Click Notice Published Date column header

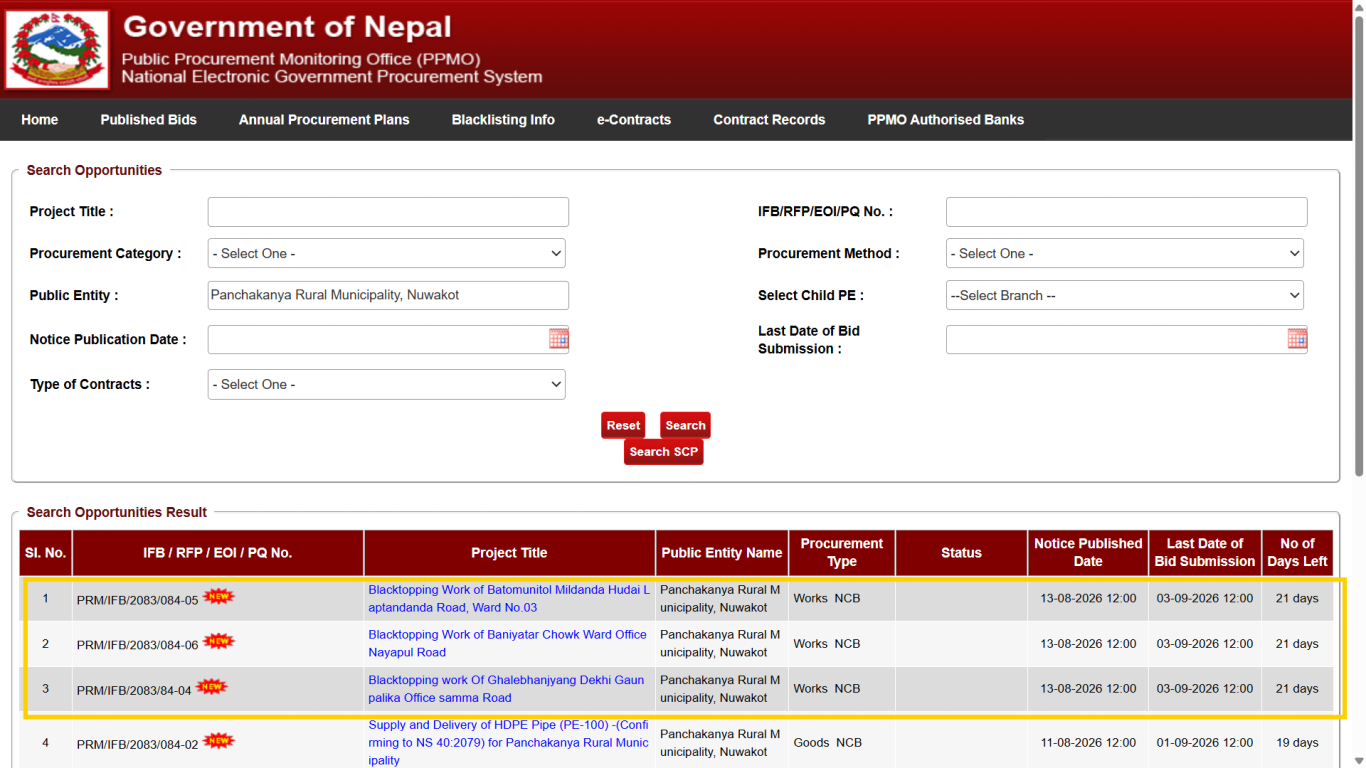1088,553
